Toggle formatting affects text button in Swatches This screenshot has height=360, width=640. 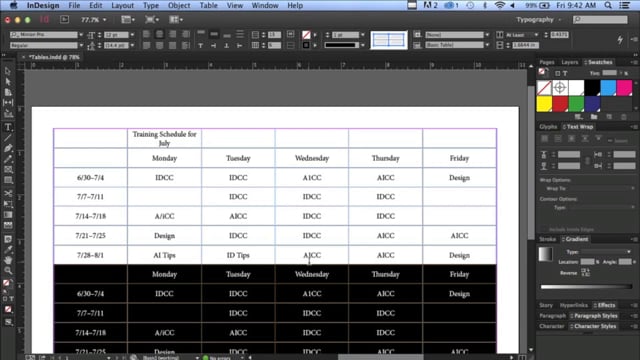(565, 73)
